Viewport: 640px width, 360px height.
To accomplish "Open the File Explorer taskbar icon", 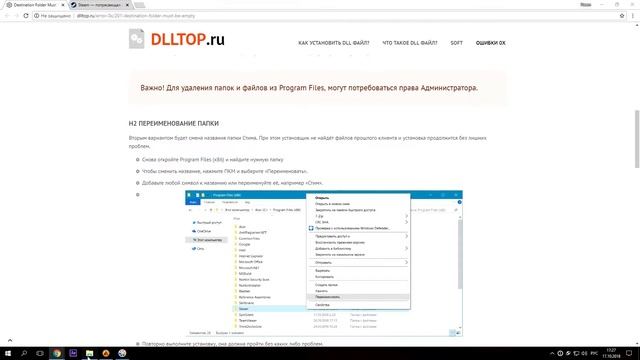I will (x=89, y=353).
